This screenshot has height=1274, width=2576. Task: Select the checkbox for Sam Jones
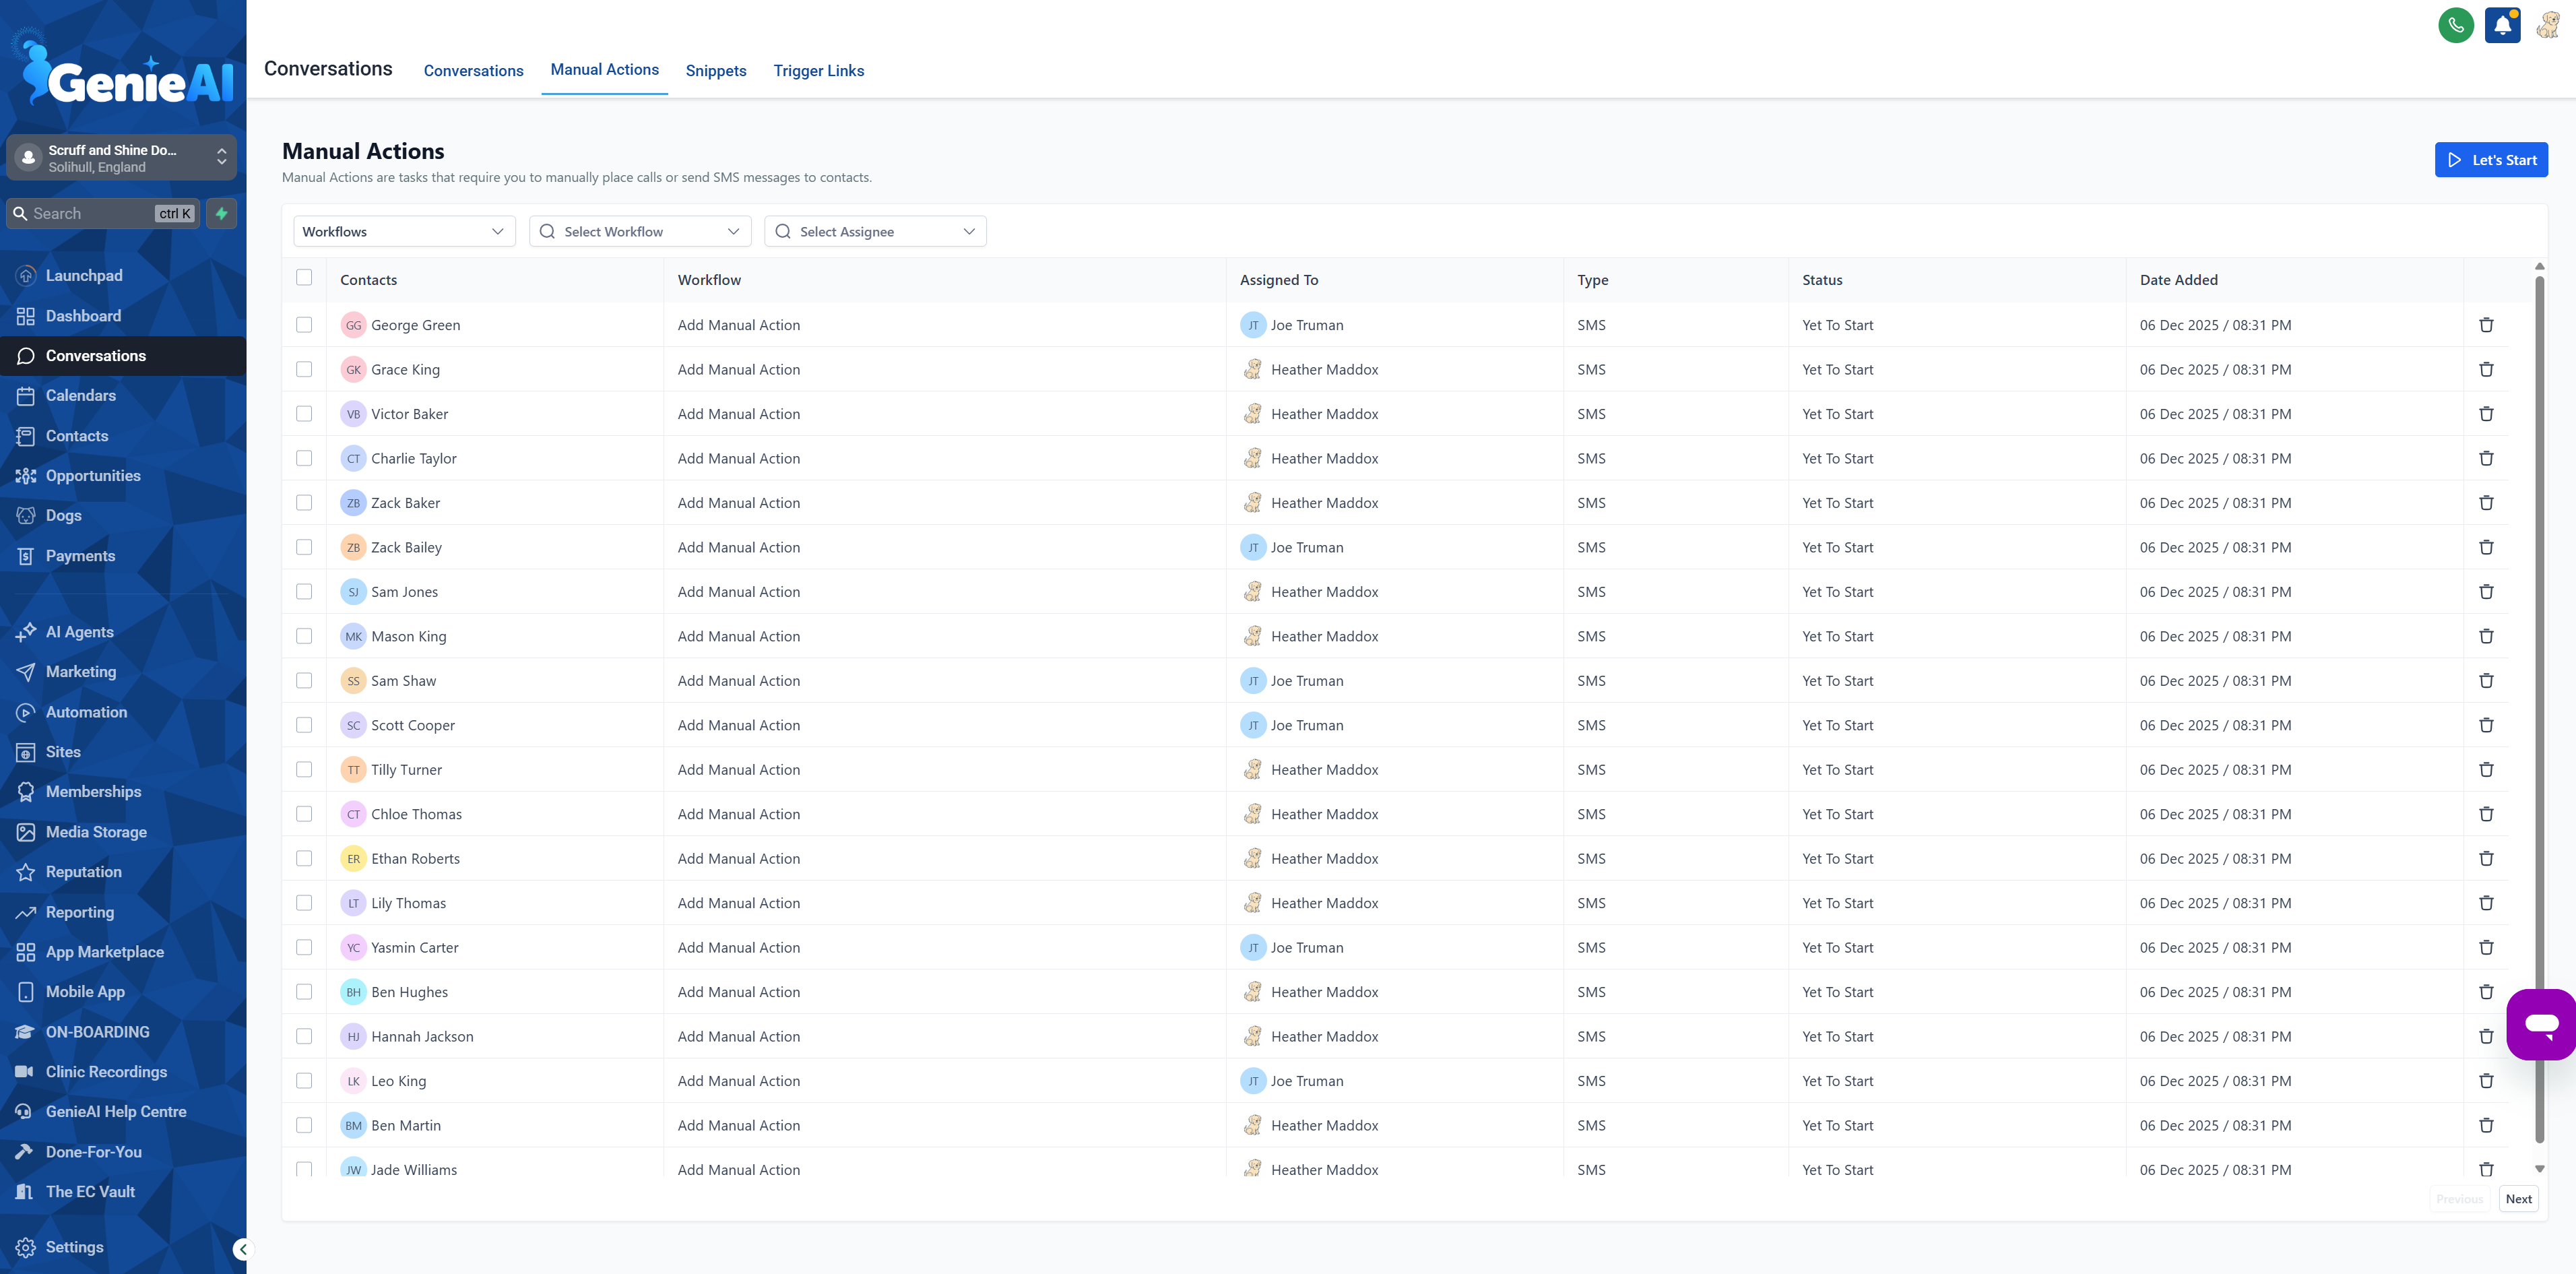coord(304,591)
